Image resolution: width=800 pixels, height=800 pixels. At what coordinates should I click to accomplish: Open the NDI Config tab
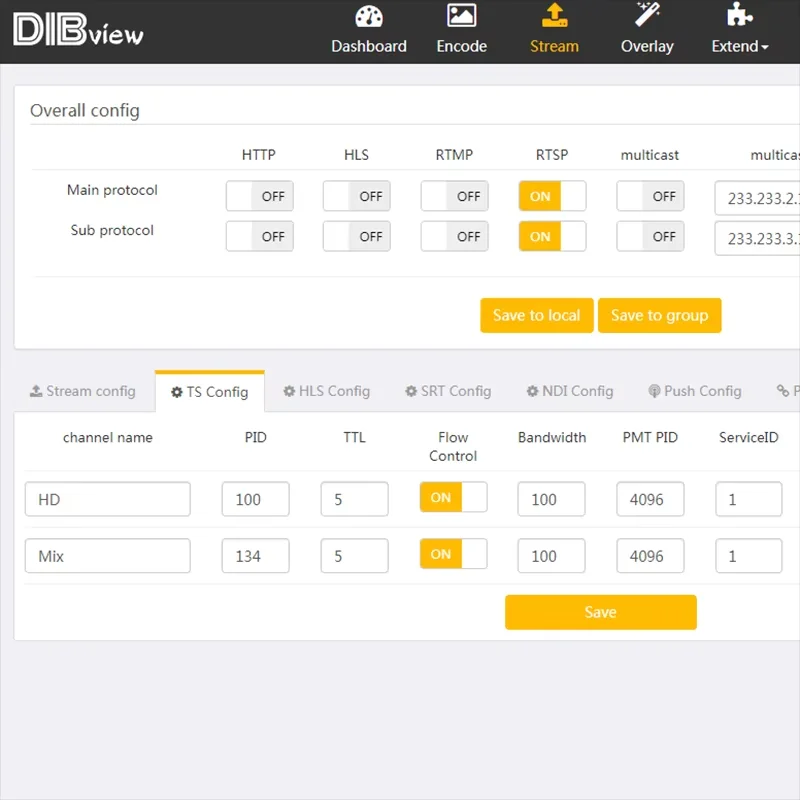click(x=570, y=391)
